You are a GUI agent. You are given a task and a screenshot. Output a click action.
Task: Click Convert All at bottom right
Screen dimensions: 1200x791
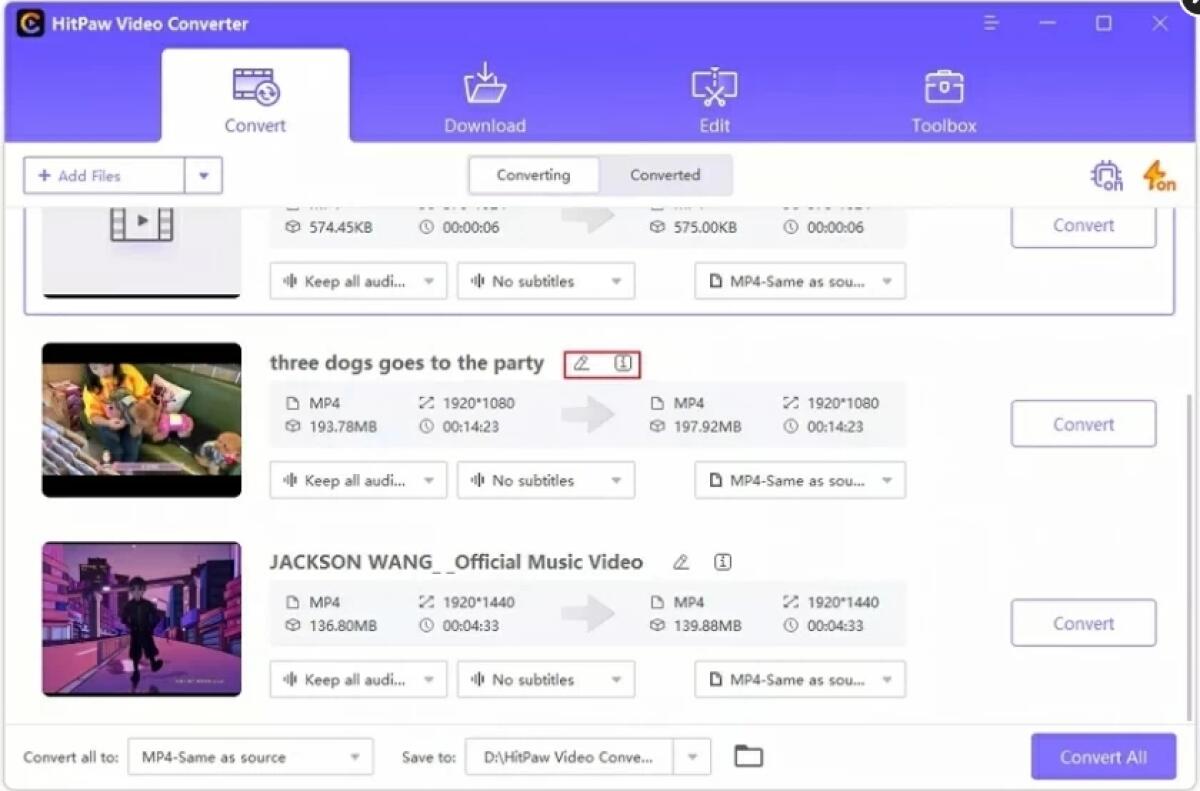pyautogui.click(x=1103, y=757)
